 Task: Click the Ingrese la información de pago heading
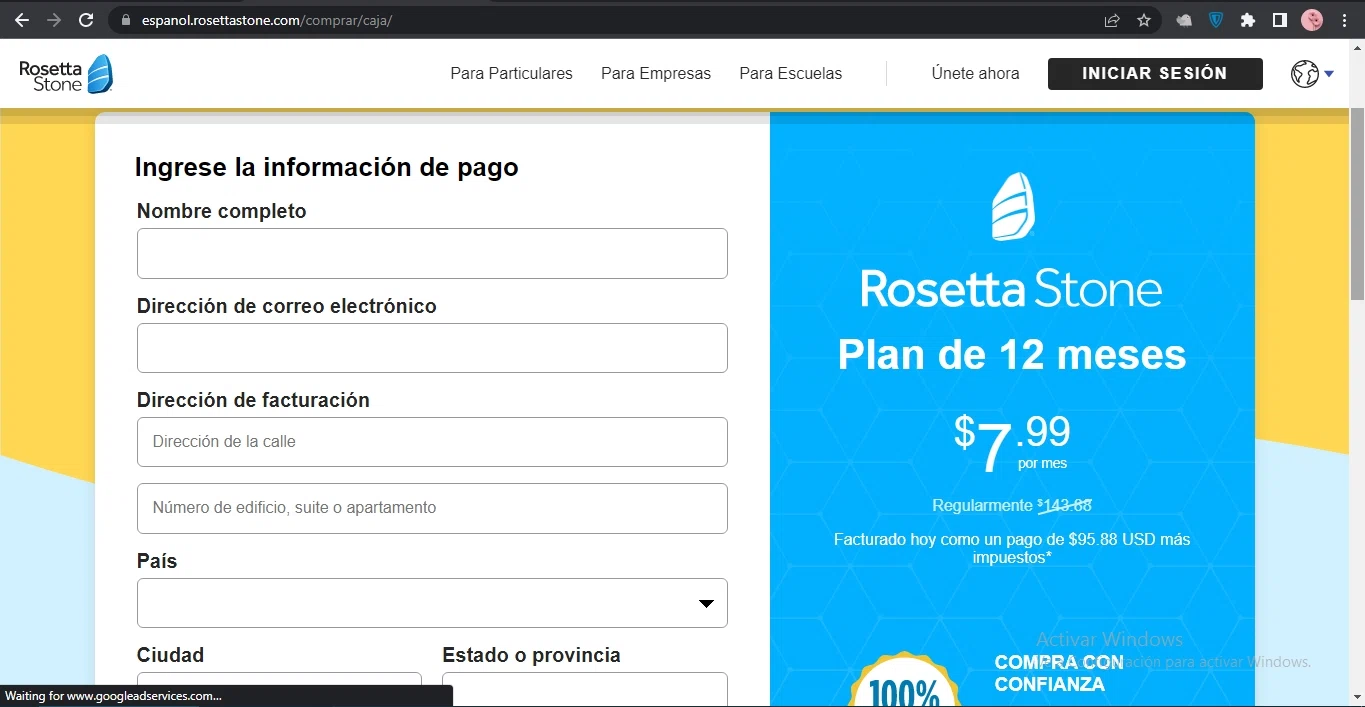pos(327,167)
